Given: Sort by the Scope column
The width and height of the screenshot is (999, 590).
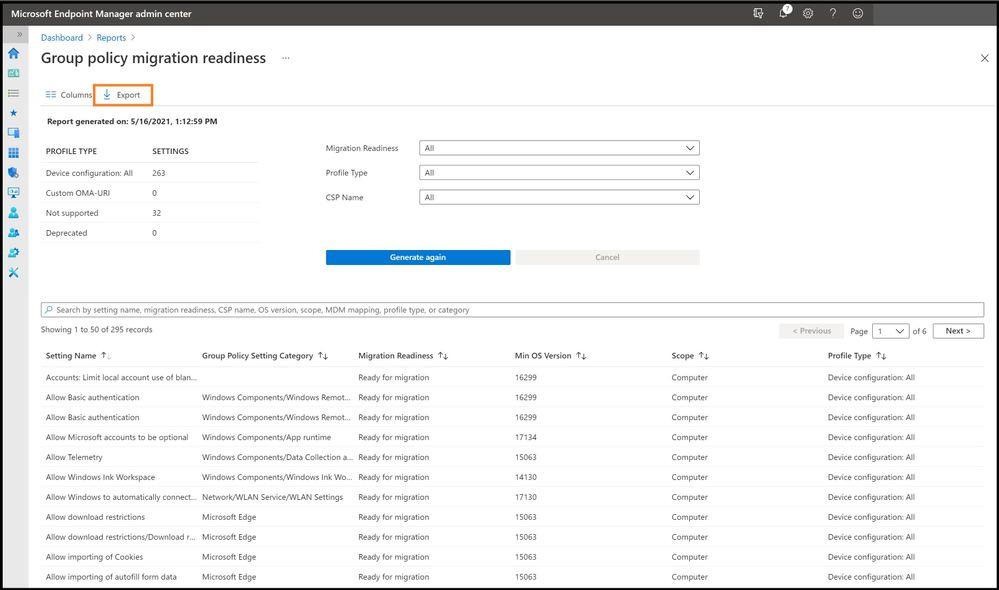Looking at the screenshot, I should click(690, 356).
